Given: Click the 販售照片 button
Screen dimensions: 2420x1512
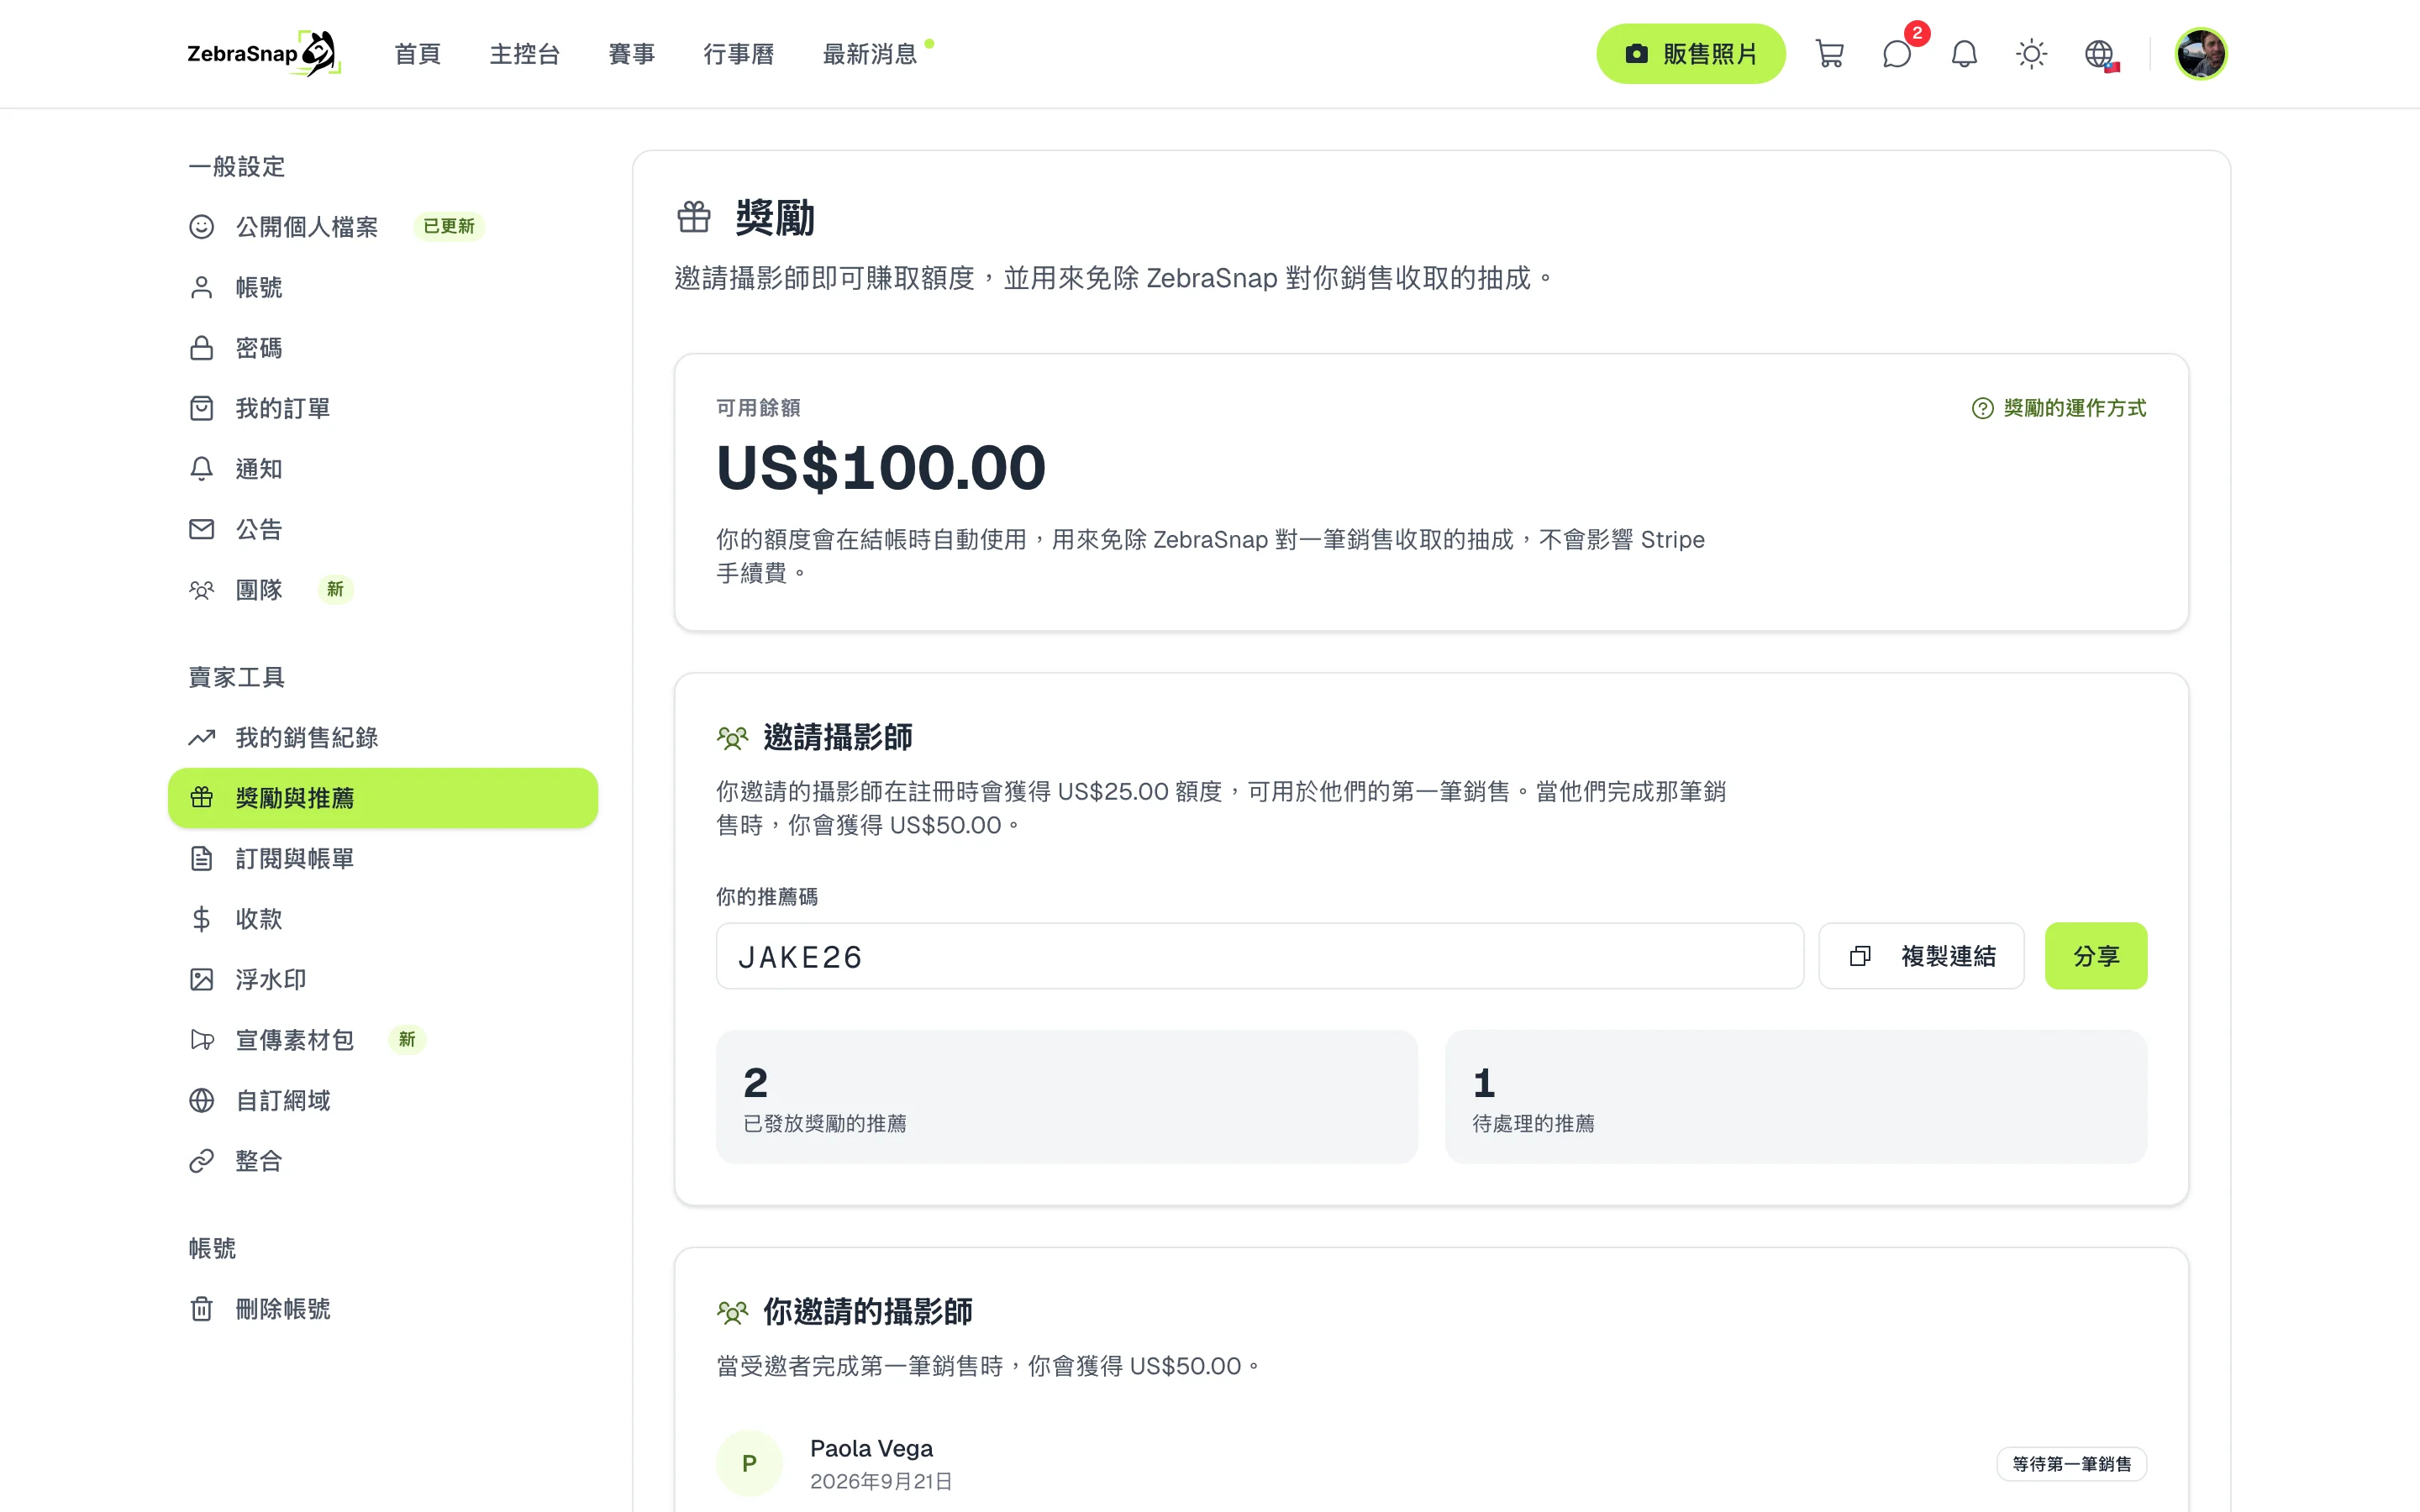Looking at the screenshot, I should (x=1690, y=54).
